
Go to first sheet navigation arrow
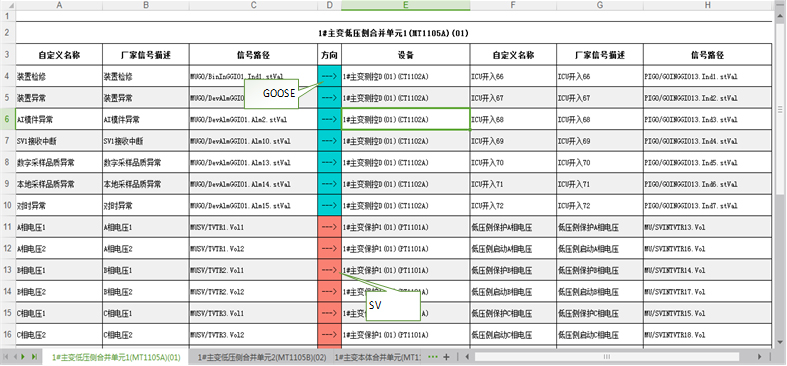tap(6, 357)
